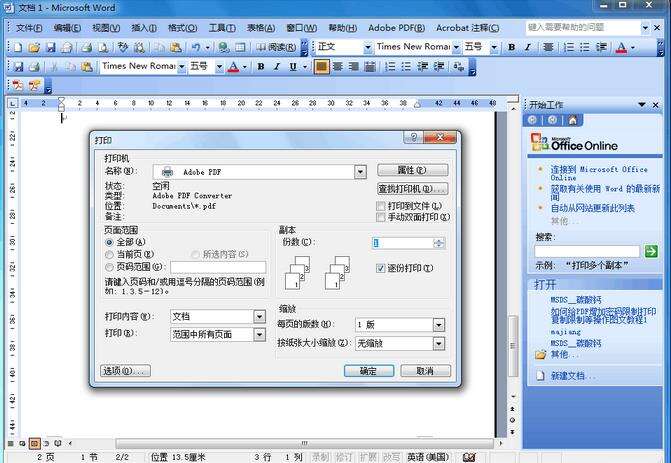Click the print dialog help question mark

413,137
